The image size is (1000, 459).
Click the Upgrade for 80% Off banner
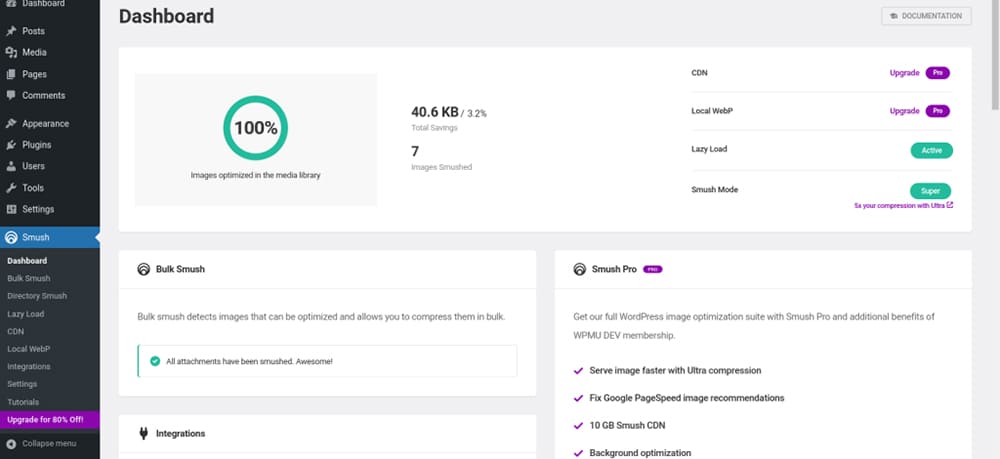pos(50,420)
